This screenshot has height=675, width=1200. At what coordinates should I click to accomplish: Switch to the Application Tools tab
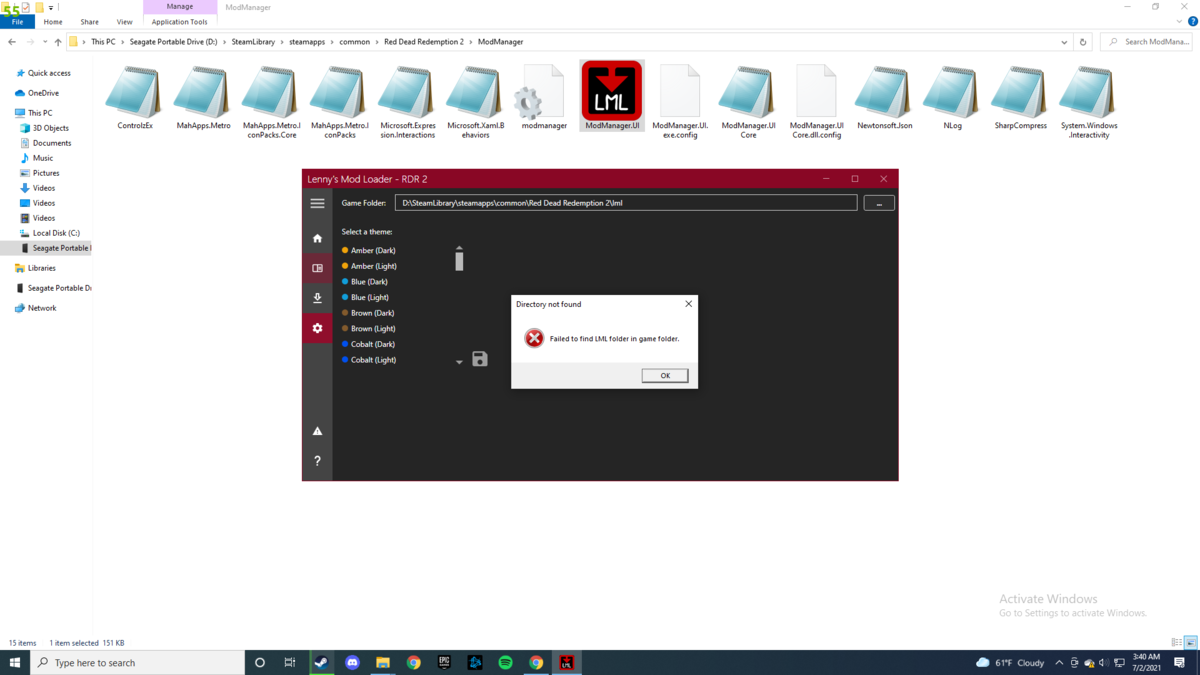click(x=180, y=22)
